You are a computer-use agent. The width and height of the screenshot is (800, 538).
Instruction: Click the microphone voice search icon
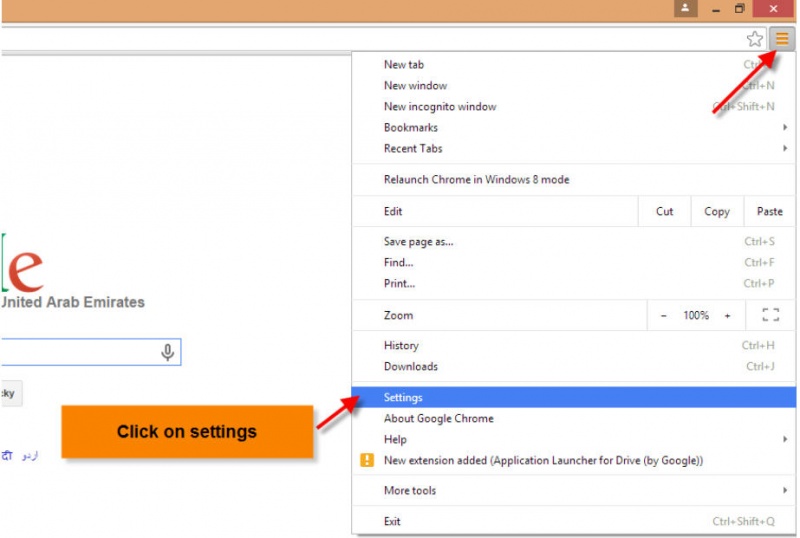click(167, 352)
